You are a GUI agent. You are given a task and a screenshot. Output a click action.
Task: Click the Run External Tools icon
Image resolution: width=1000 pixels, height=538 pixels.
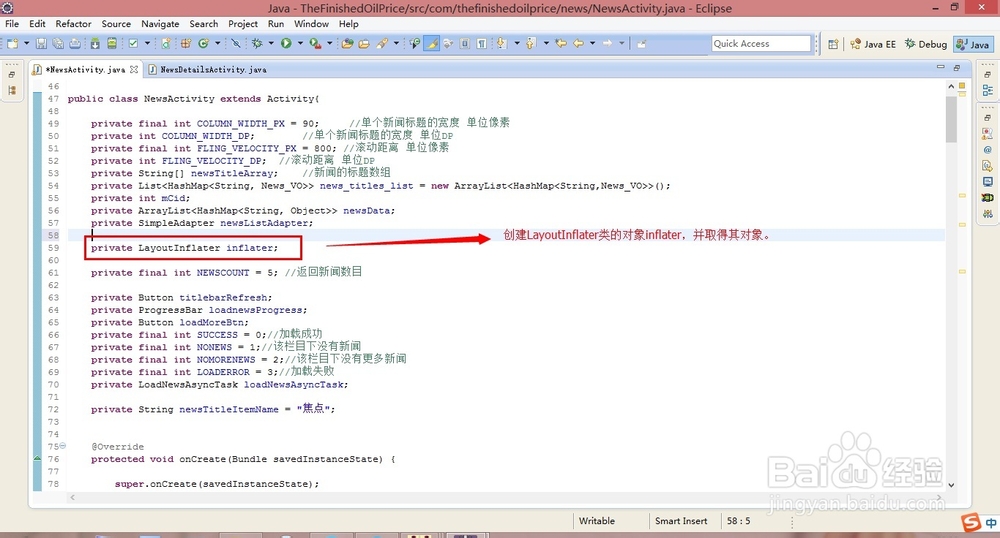pyautogui.click(x=315, y=43)
